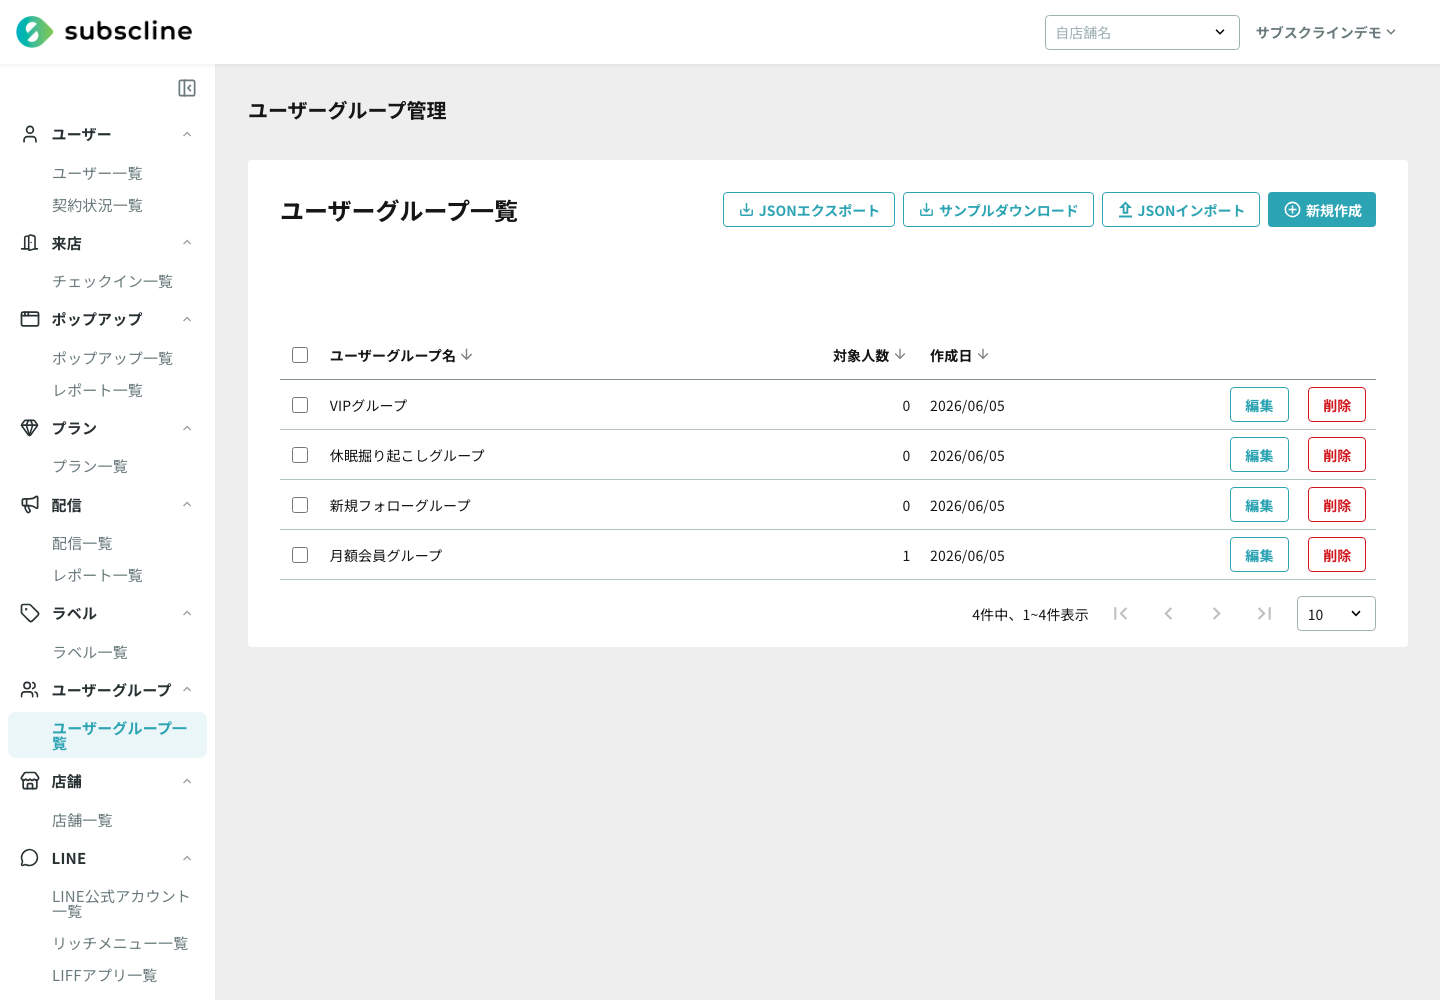Check the VIPグループ row checkbox
Image resolution: width=1440 pixels, height=1000 pixels.
point(300,405)
